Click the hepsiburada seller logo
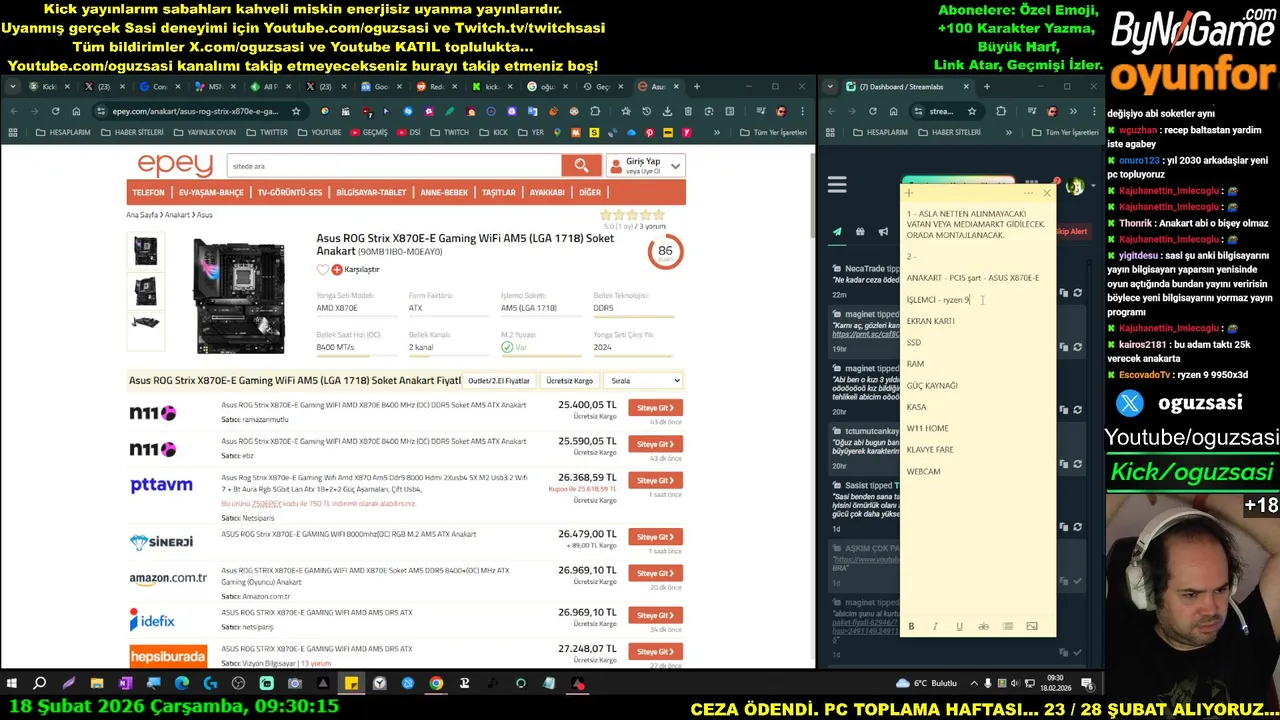1280x720 pixels. coord(168,657)
